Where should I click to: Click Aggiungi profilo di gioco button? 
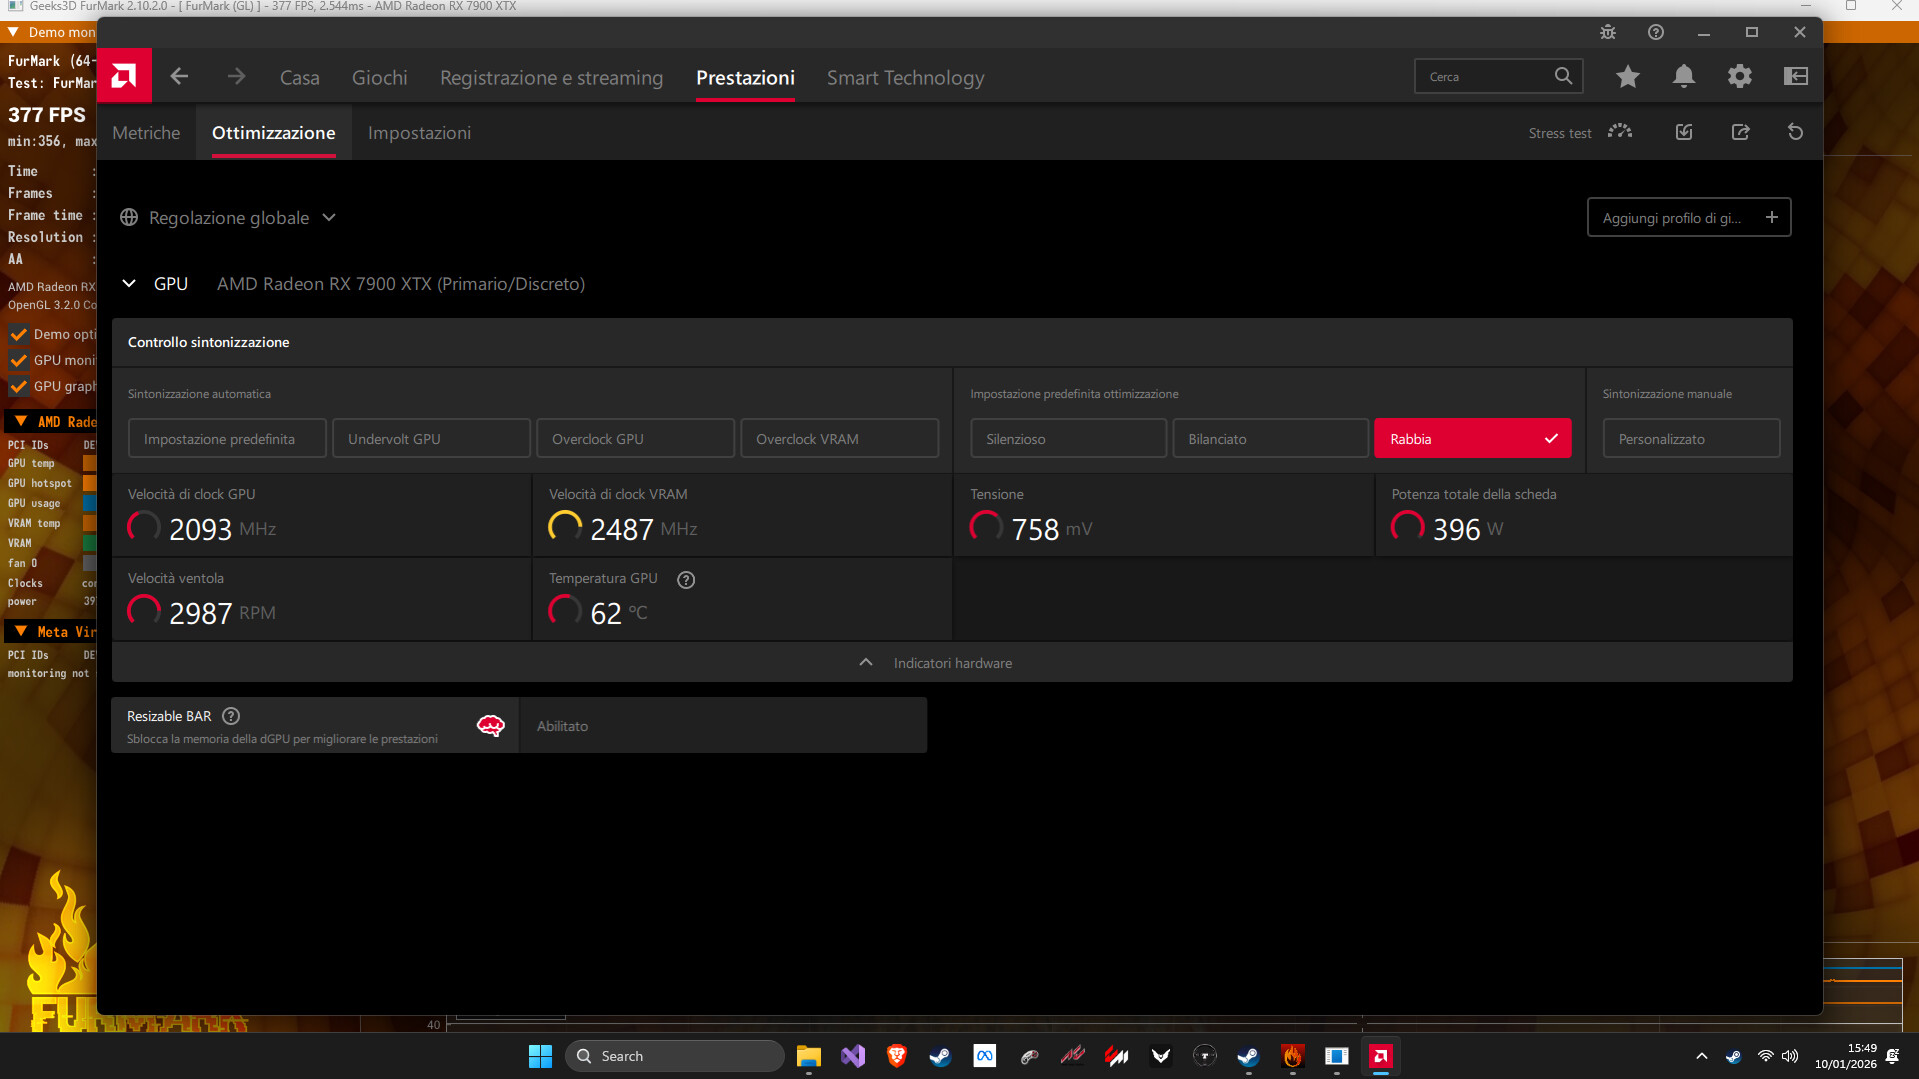coord(1688,218)
